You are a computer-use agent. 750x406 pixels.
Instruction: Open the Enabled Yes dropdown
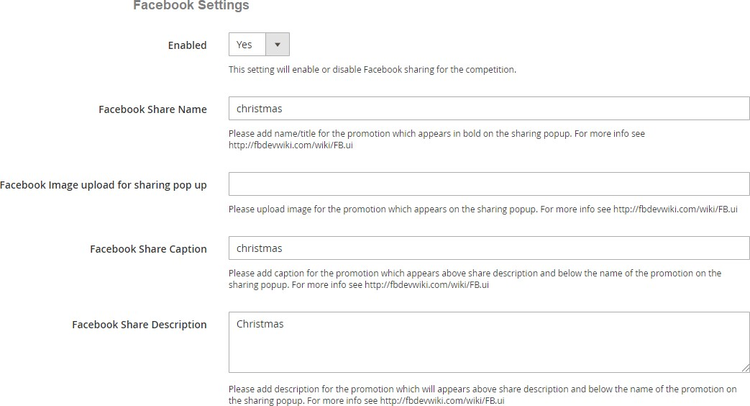tap(248, 45)
